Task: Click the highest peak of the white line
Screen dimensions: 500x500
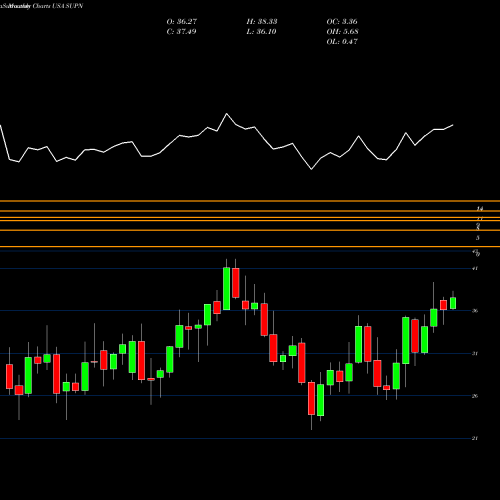Action: [x=227, y=114]
